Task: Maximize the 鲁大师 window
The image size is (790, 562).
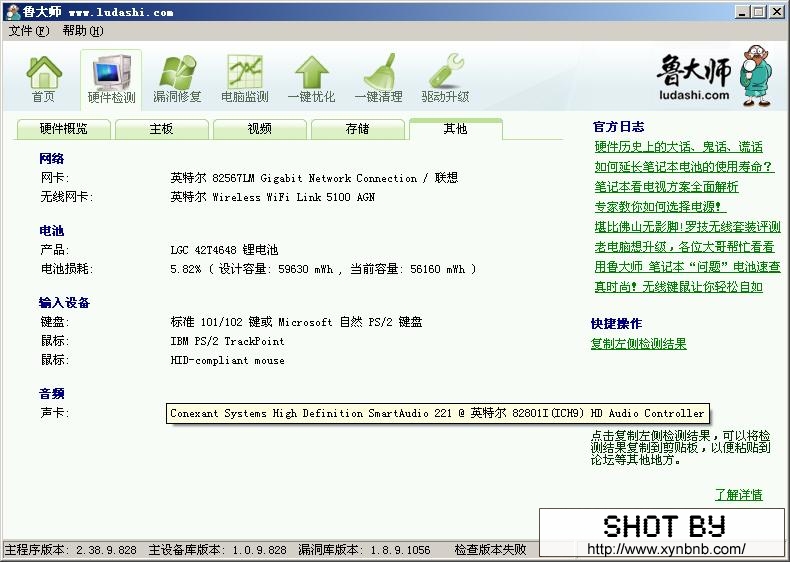Action: pos(759,12)
